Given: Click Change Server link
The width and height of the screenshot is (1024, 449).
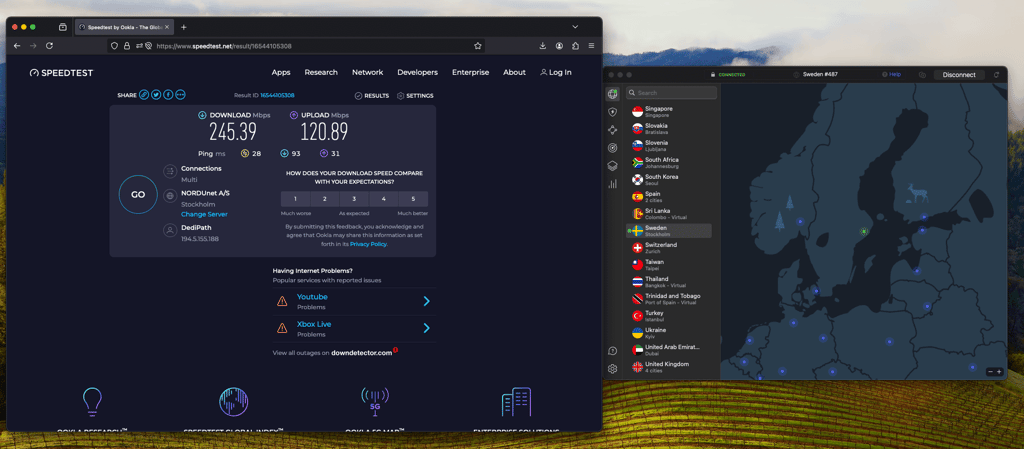Looking at the screenshot, I should tap(204, 214).
